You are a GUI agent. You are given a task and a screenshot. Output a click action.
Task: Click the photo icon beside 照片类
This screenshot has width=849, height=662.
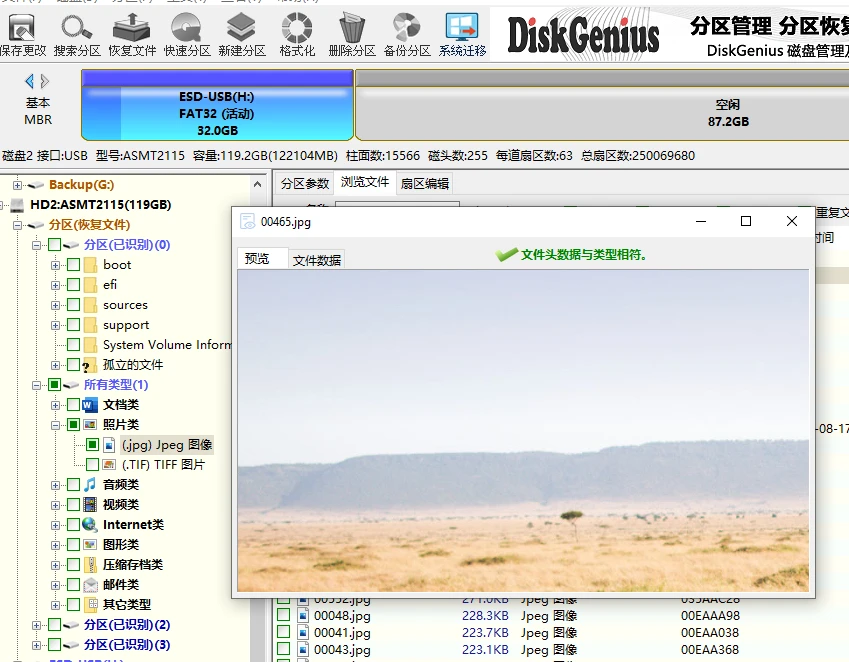[x=90, y=425]
